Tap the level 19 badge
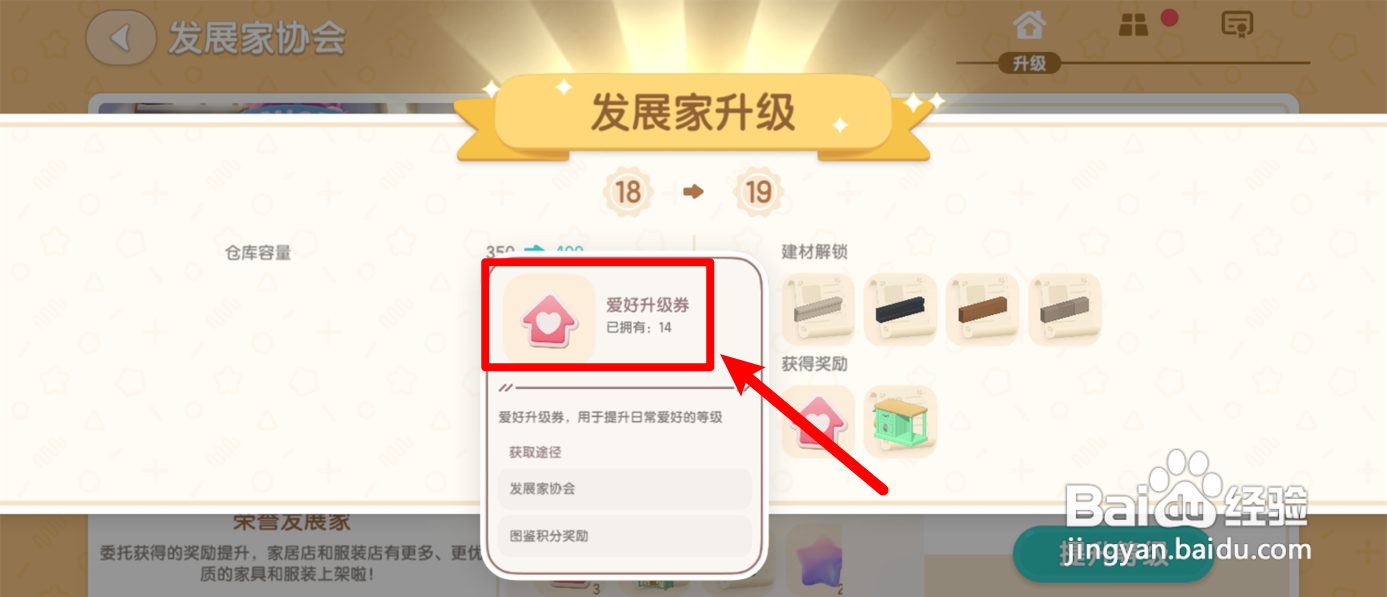This screenshot has width=1387, height=597. click(758, 191)
